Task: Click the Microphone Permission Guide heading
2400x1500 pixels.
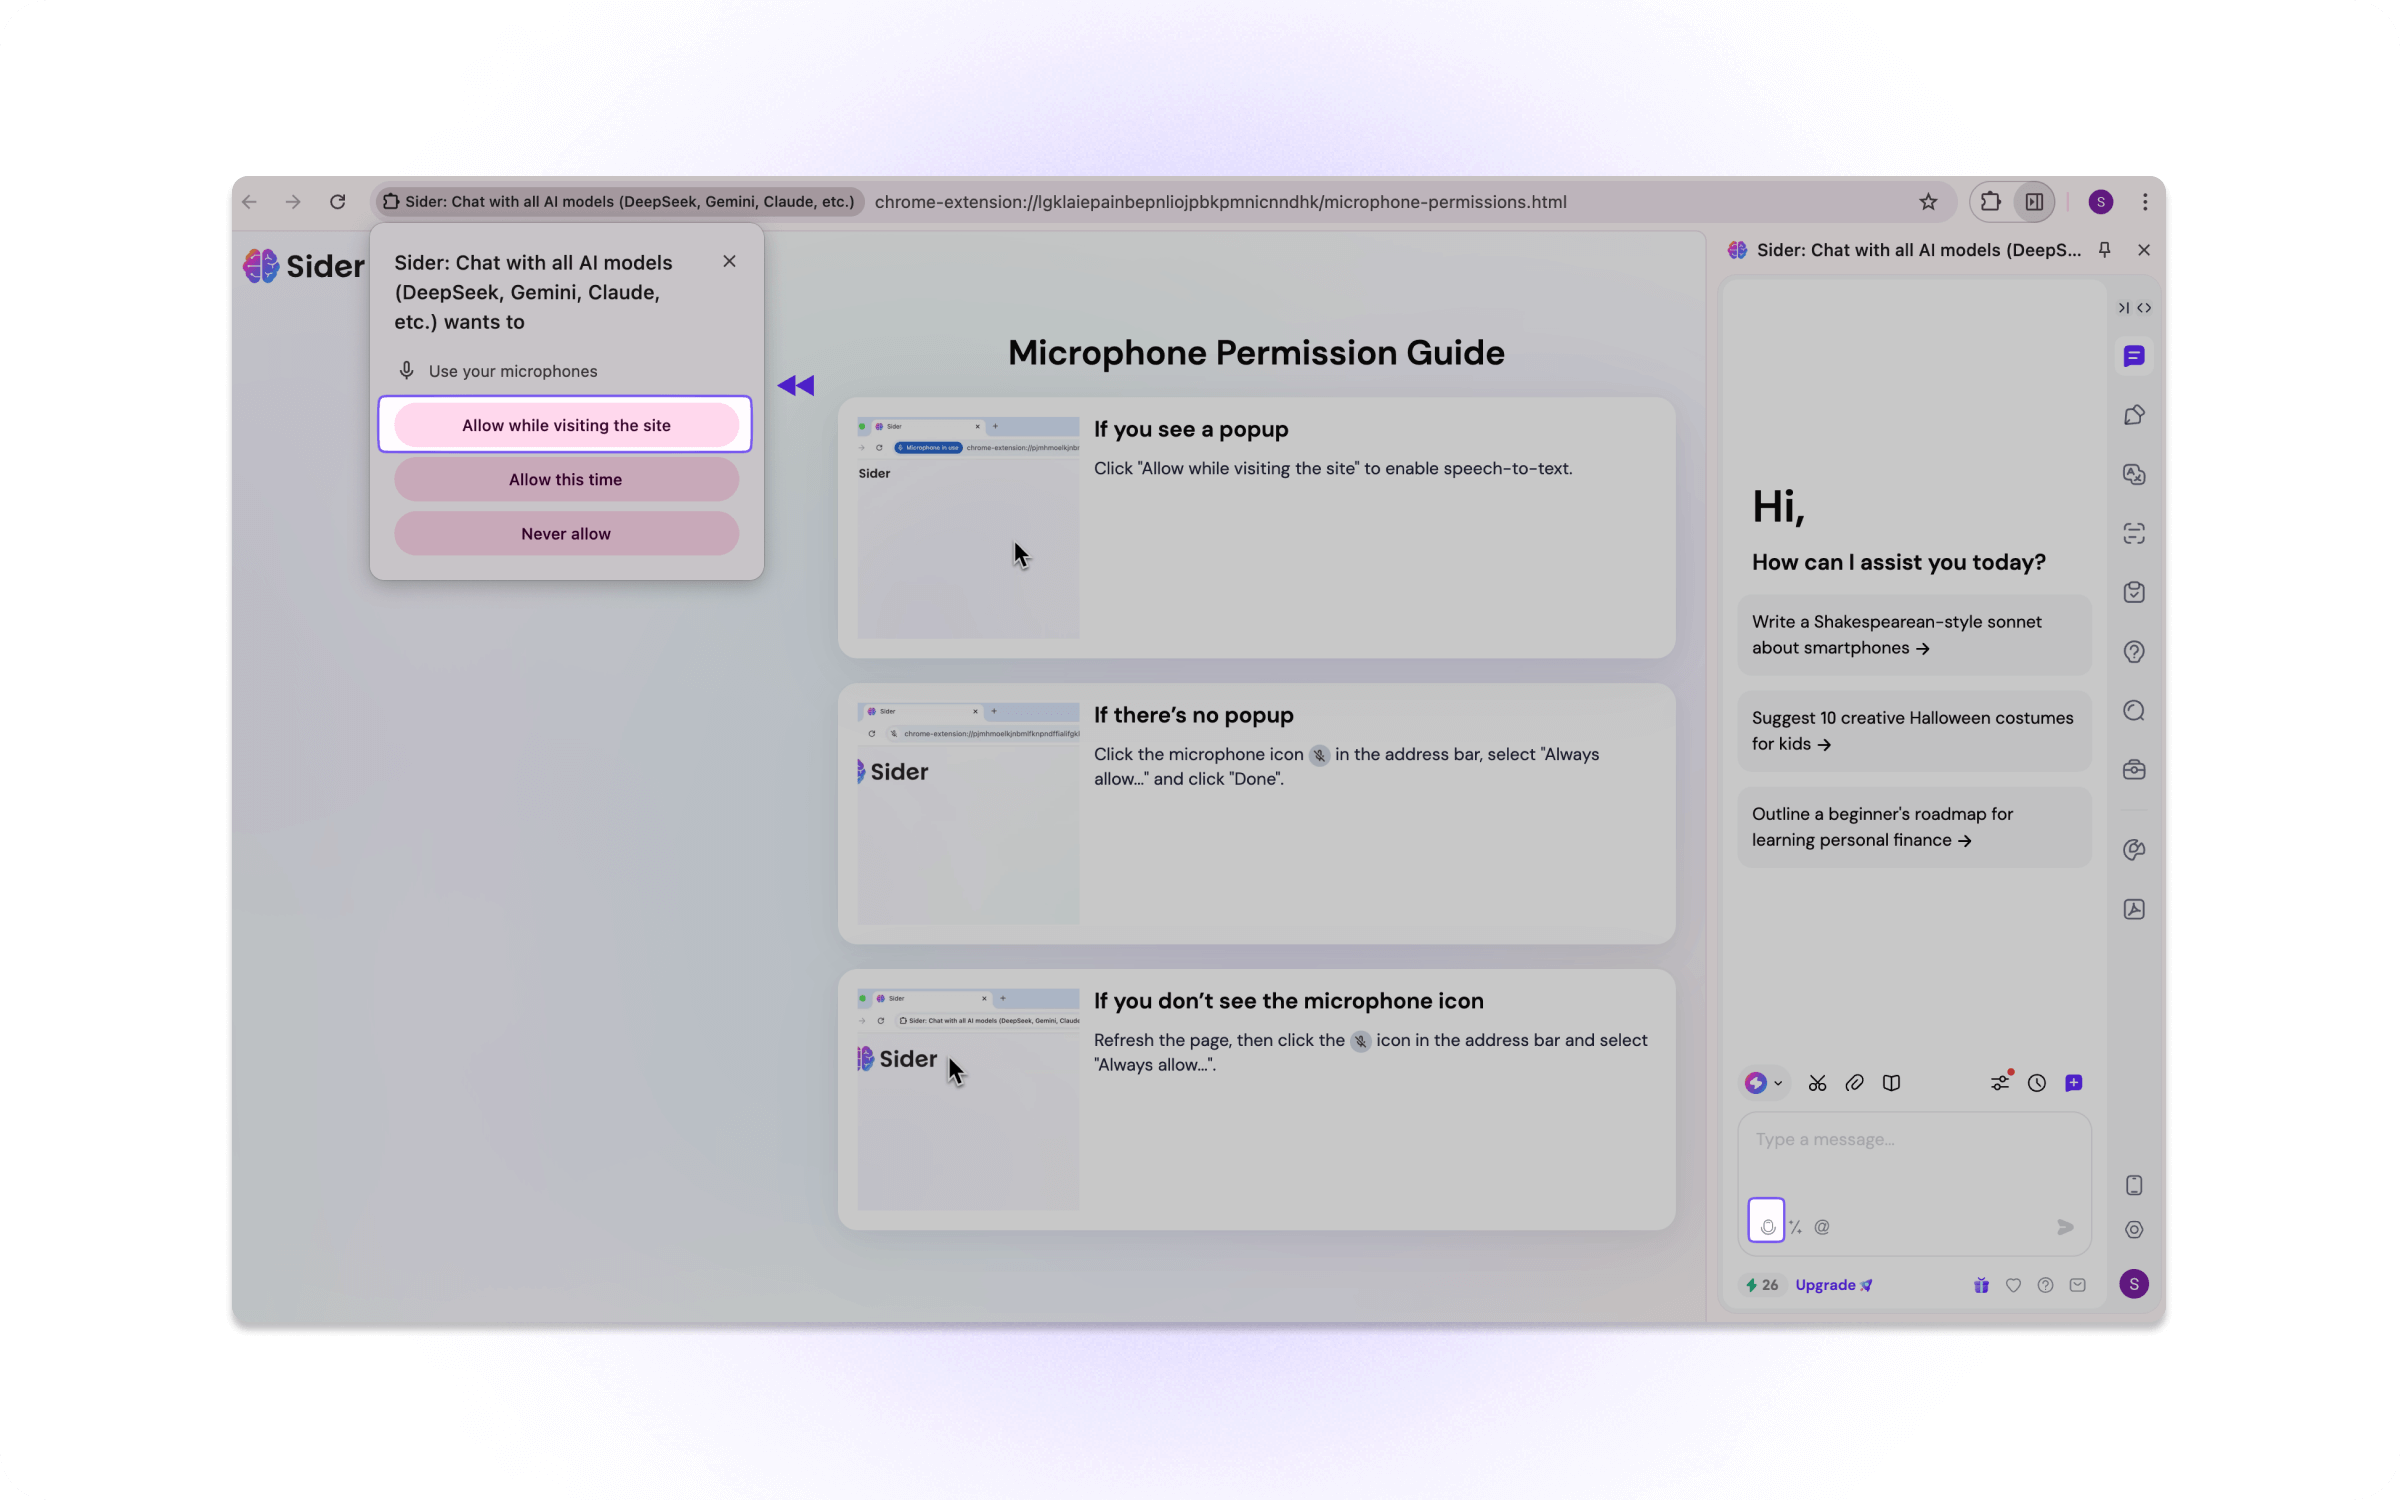Action: coord(1256,352)
